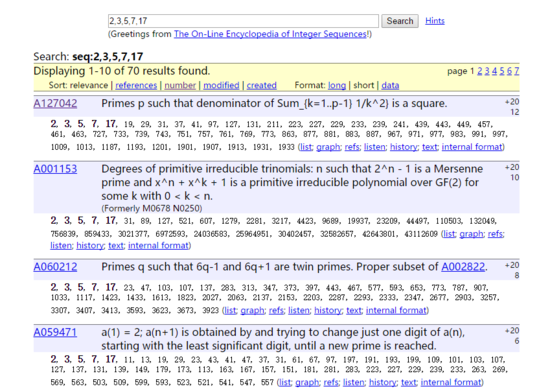550x391 pixels.
Task: Open sequence A060212
Action: pyautogui.click(x=55, y=267)
